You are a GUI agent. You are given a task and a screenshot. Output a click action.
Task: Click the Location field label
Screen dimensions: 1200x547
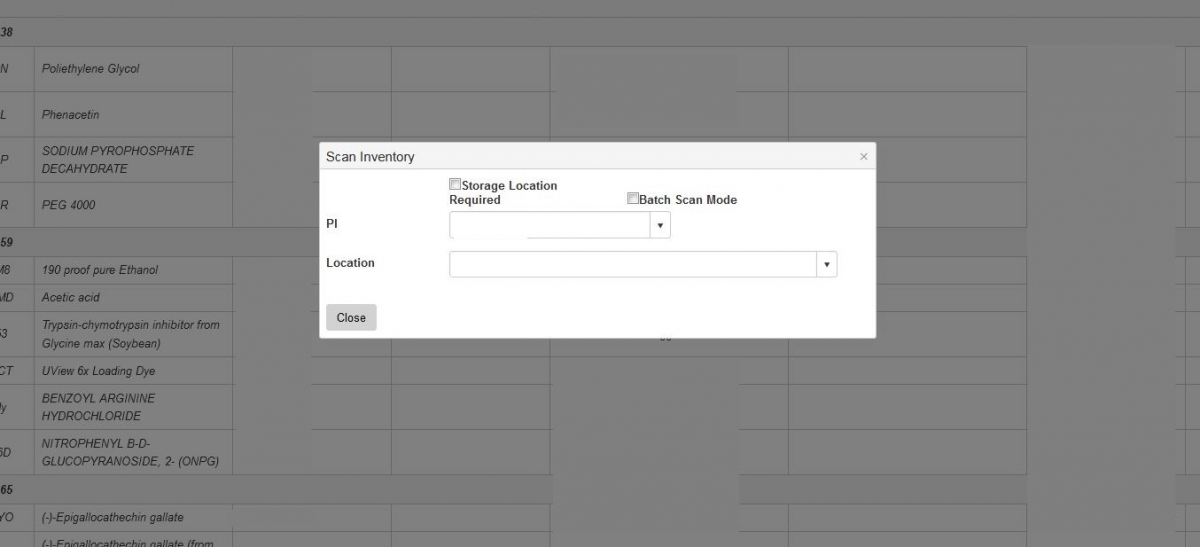pyautogui.click(x=350, y=263)
